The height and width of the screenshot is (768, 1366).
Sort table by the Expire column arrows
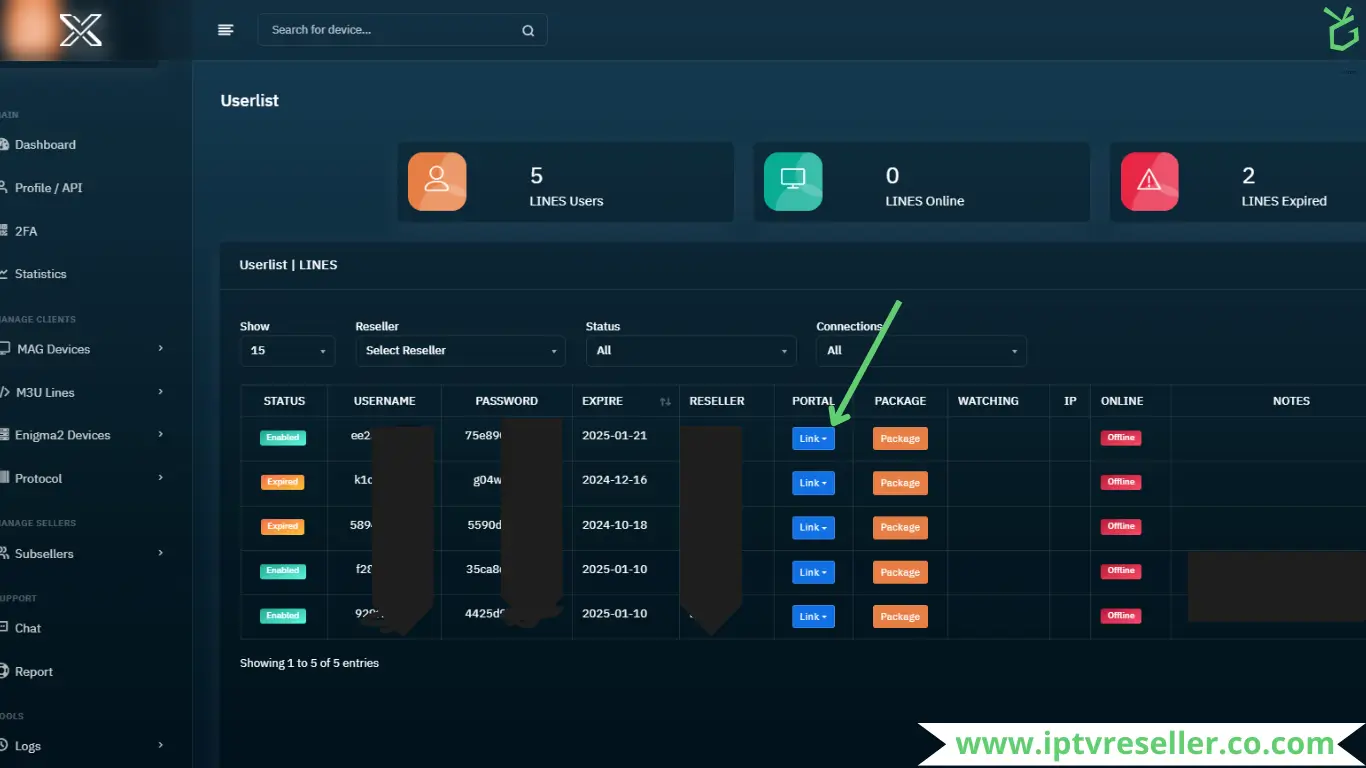coord(665,402)
